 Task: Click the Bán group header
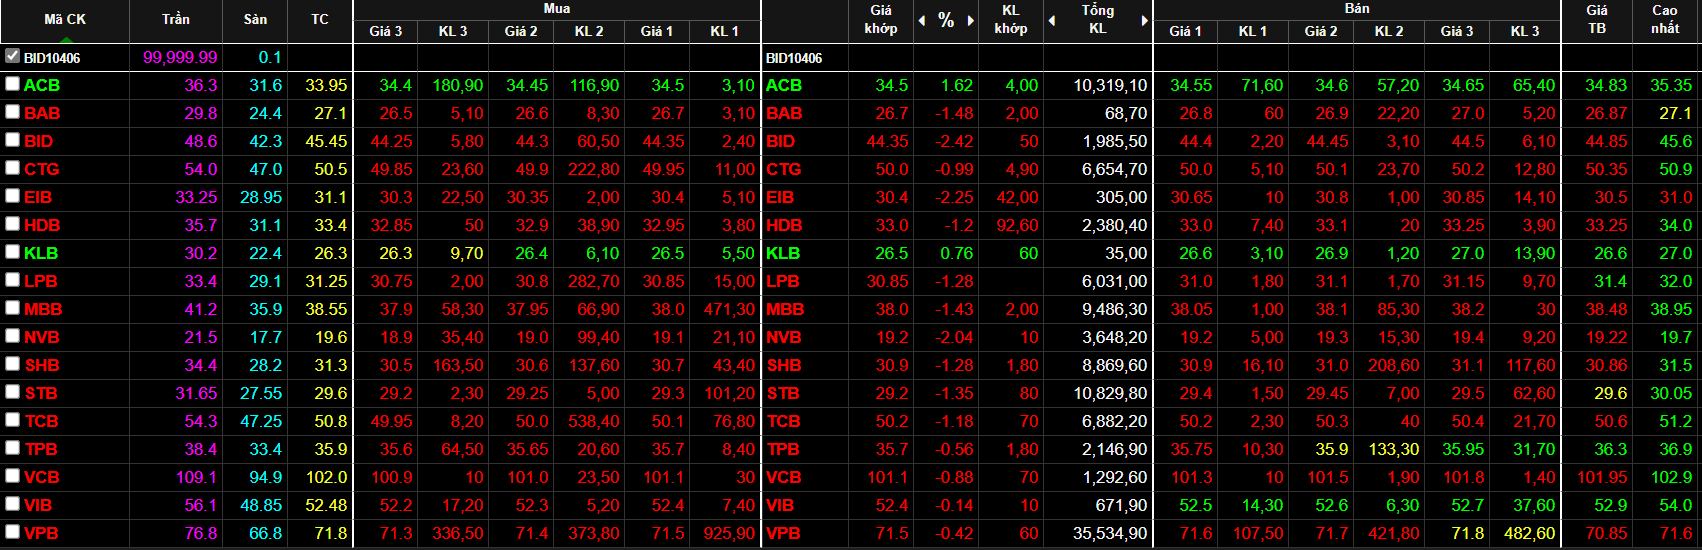(1357, 8)
